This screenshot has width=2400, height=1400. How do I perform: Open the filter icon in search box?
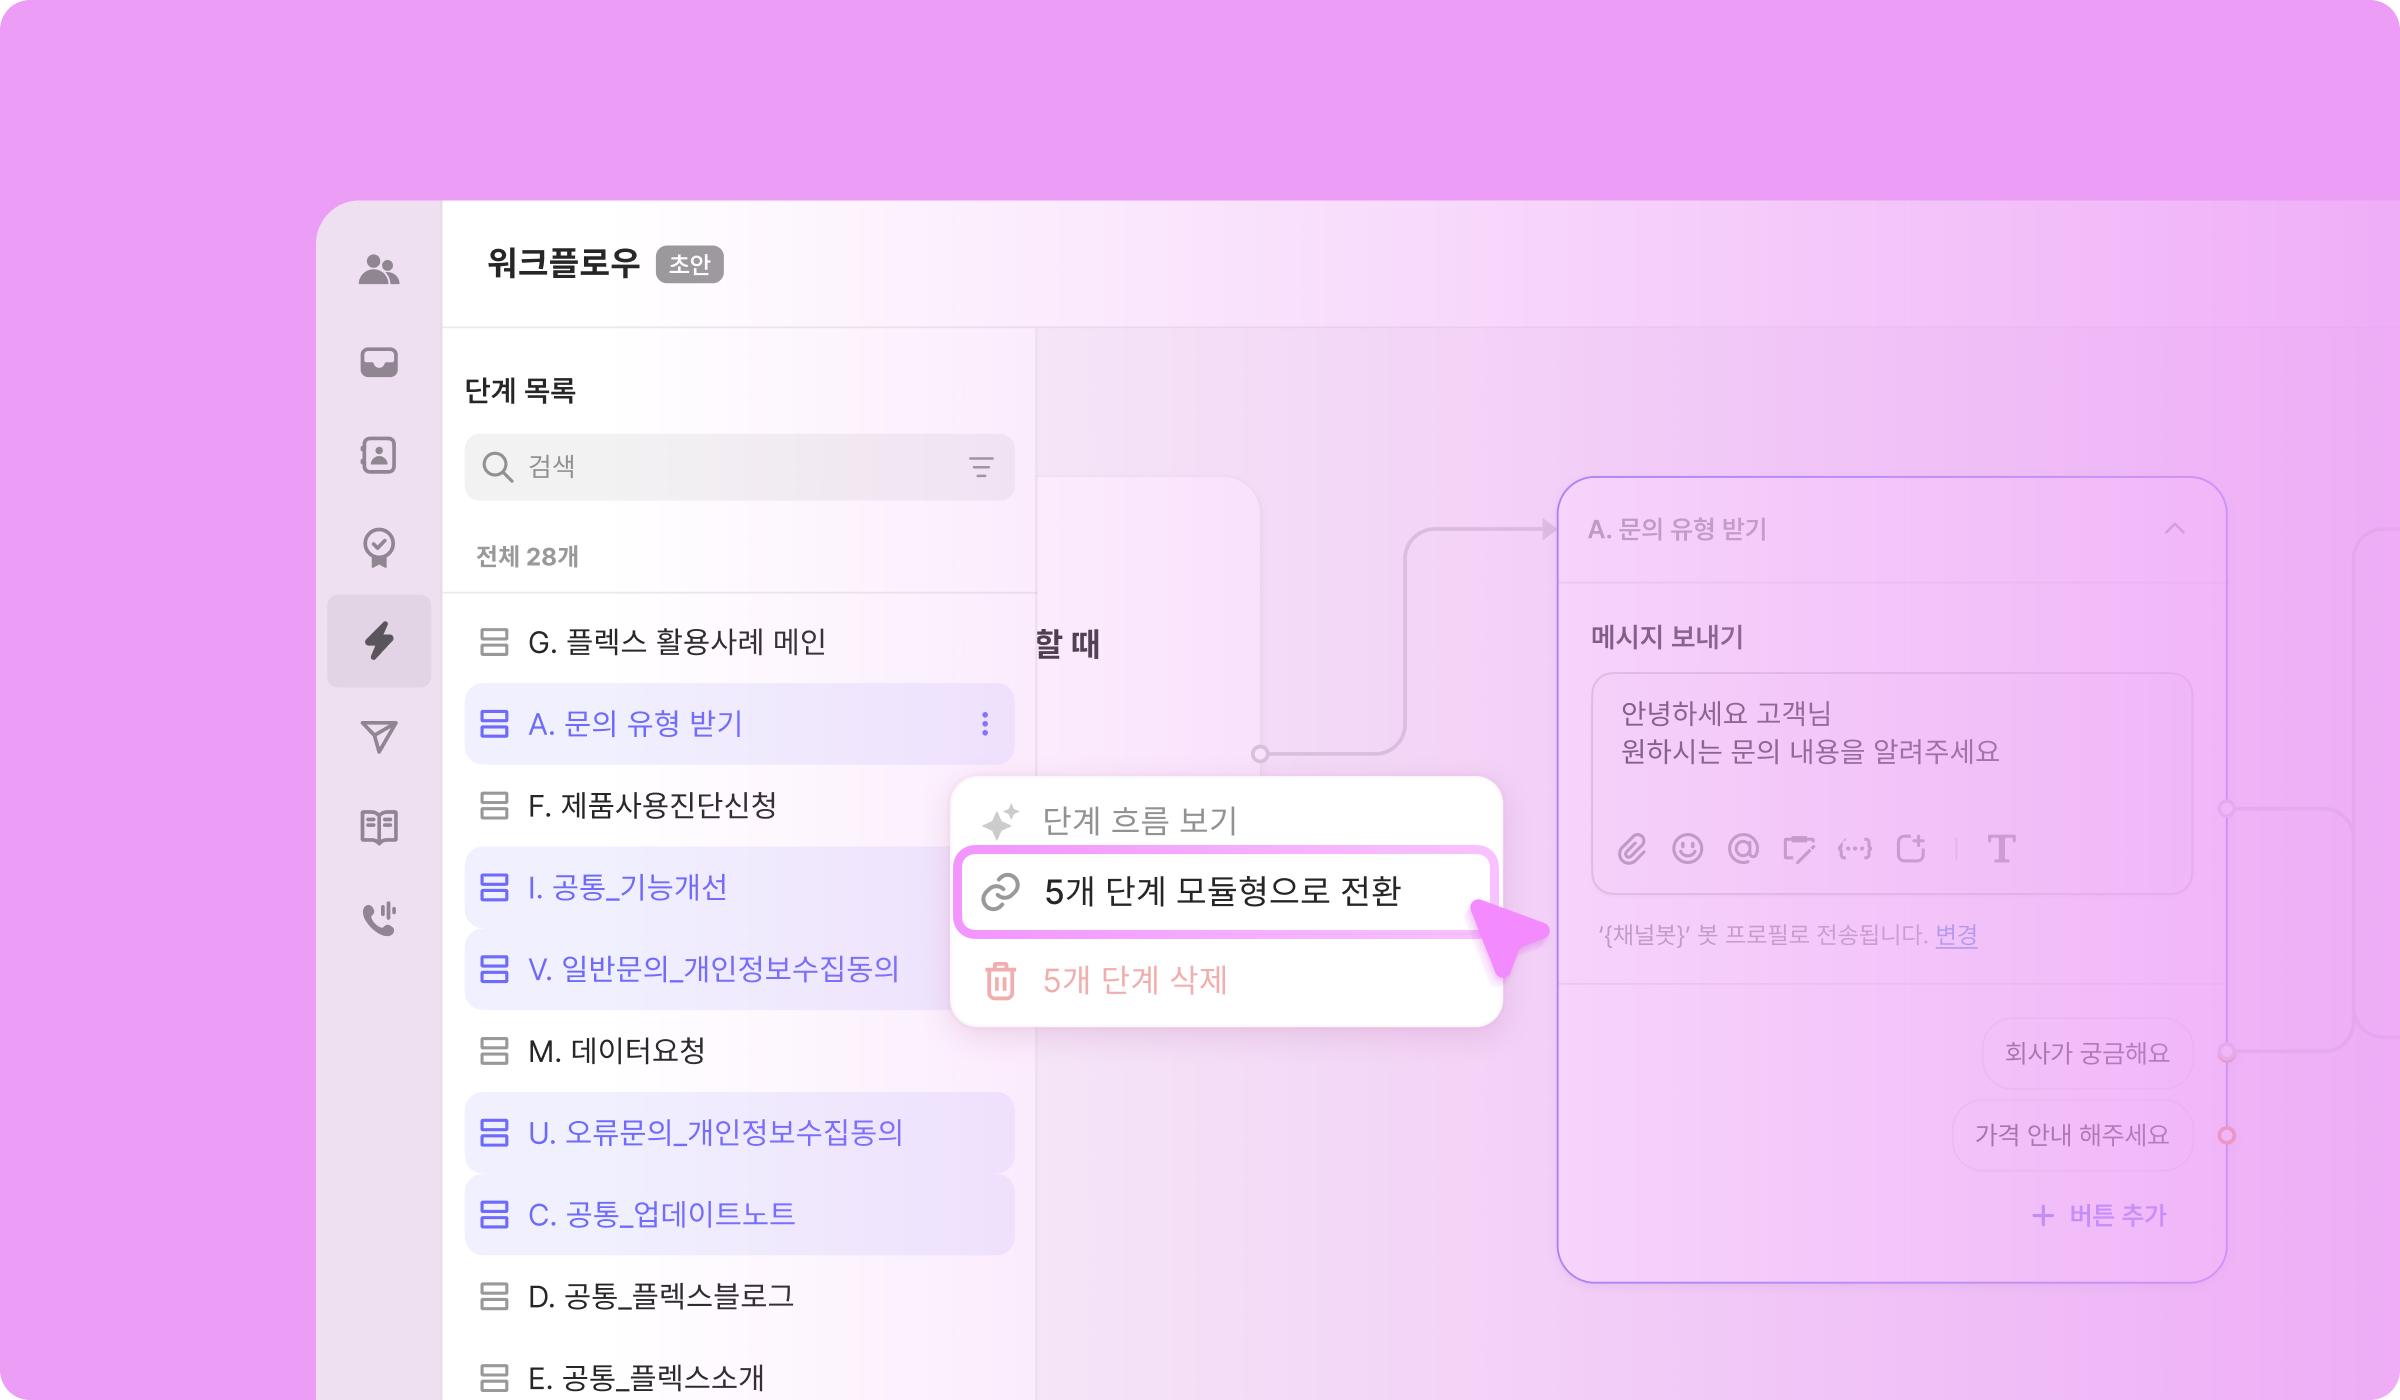click(x=981, y=467)
